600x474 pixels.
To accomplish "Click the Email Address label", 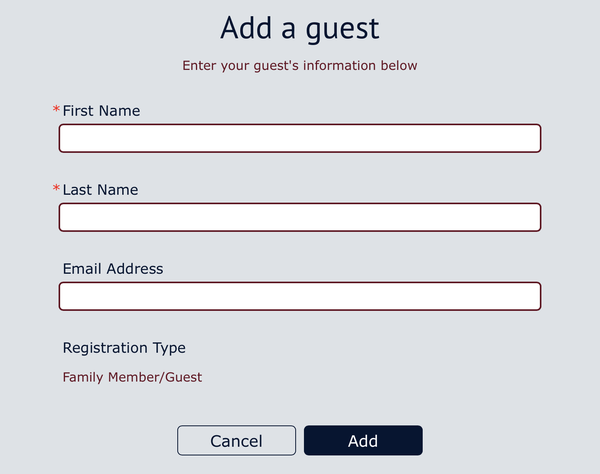I will tap(113, 269).
